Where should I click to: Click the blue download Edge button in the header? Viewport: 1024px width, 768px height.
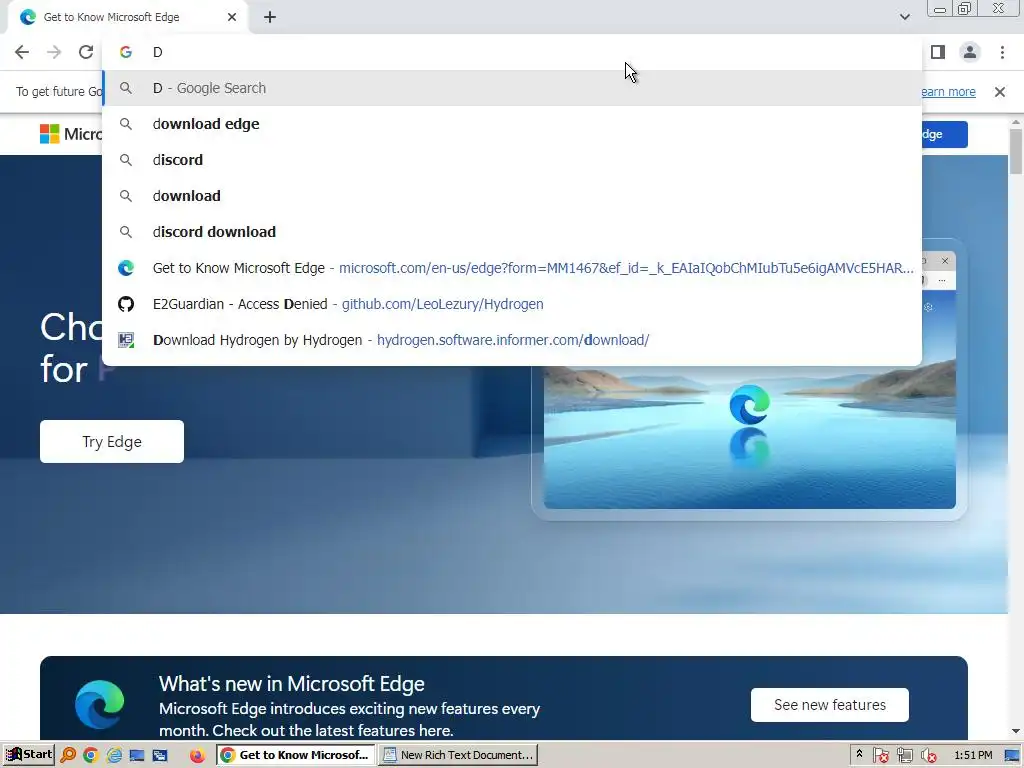click(x=944, y=135)
